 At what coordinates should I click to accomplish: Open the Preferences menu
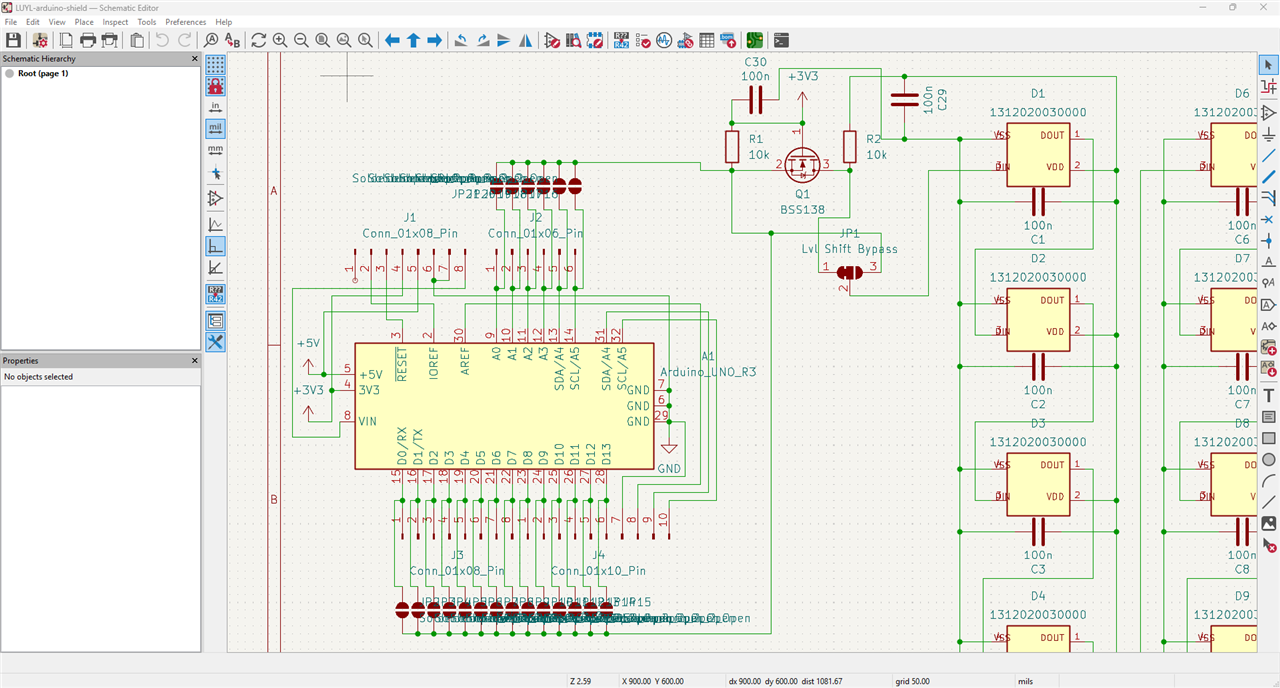point(185,21)
